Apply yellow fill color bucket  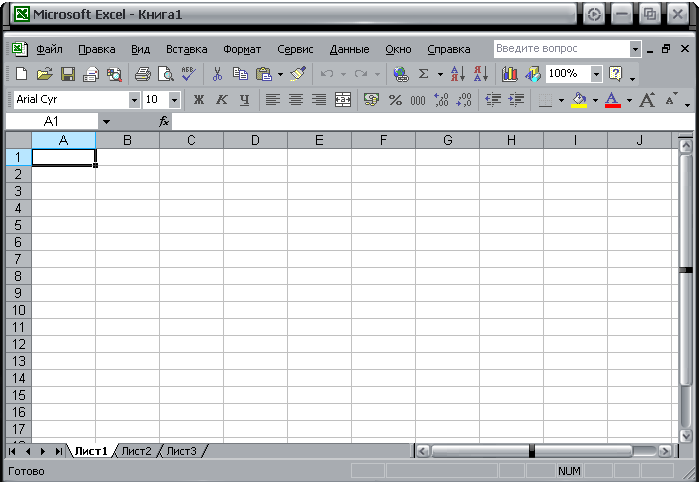point(579,100)
